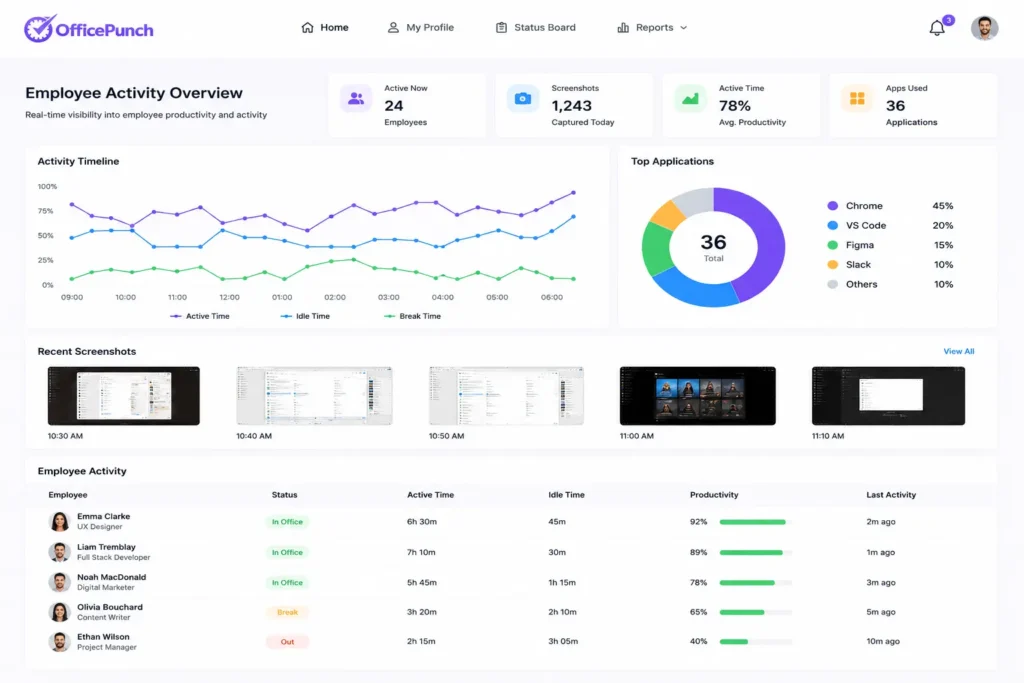
Task: Select the Chrome purple legend swatch
Action: (832, 206)
